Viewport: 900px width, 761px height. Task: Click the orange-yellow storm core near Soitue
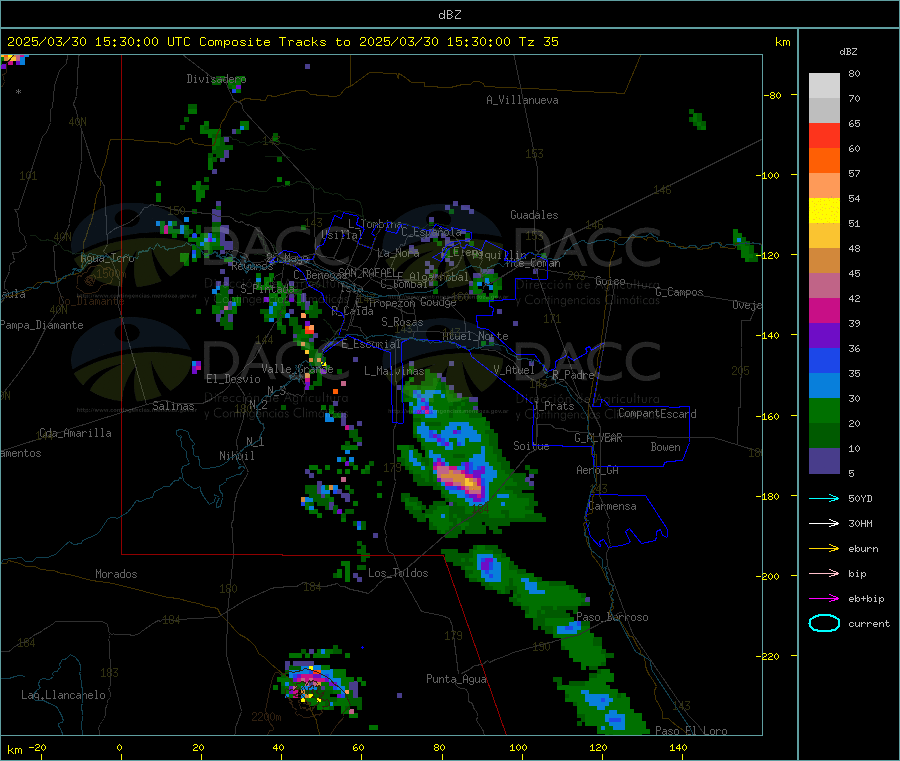tap(461, 479)
